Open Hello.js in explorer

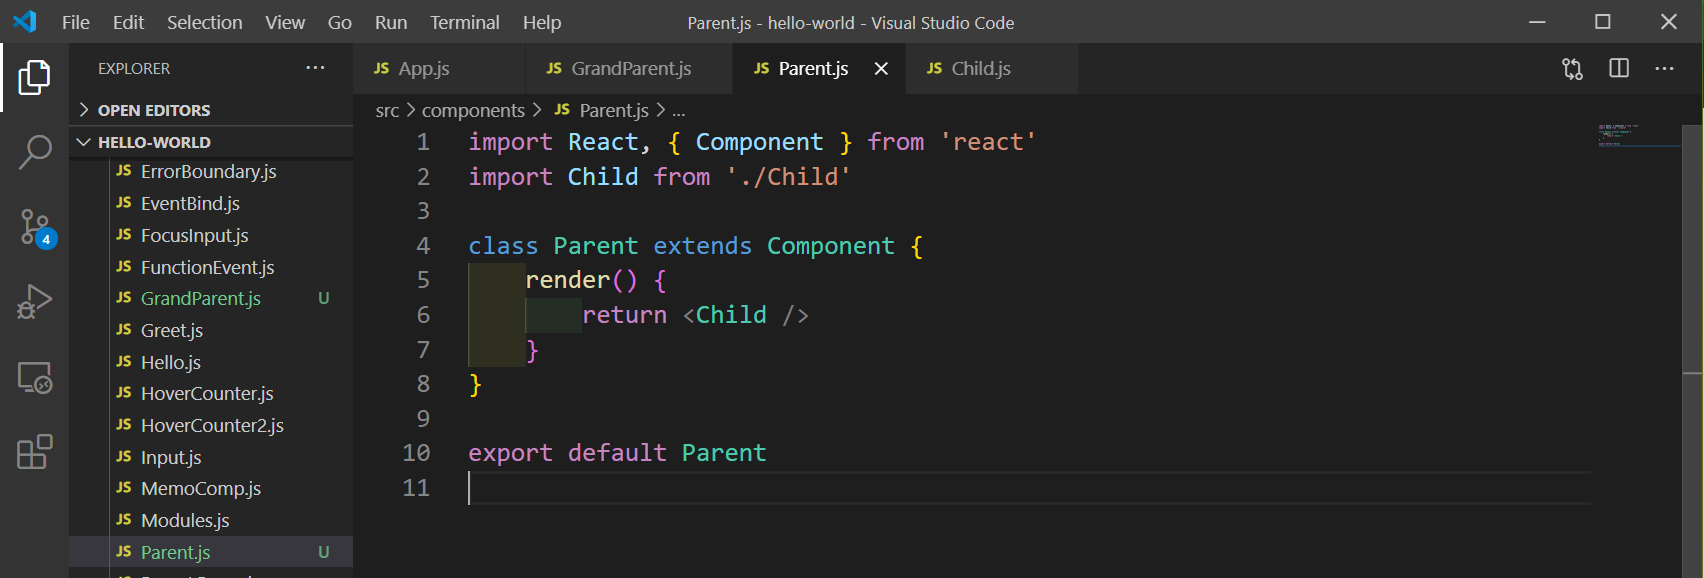pyautogui.click(x=211, y=362)
